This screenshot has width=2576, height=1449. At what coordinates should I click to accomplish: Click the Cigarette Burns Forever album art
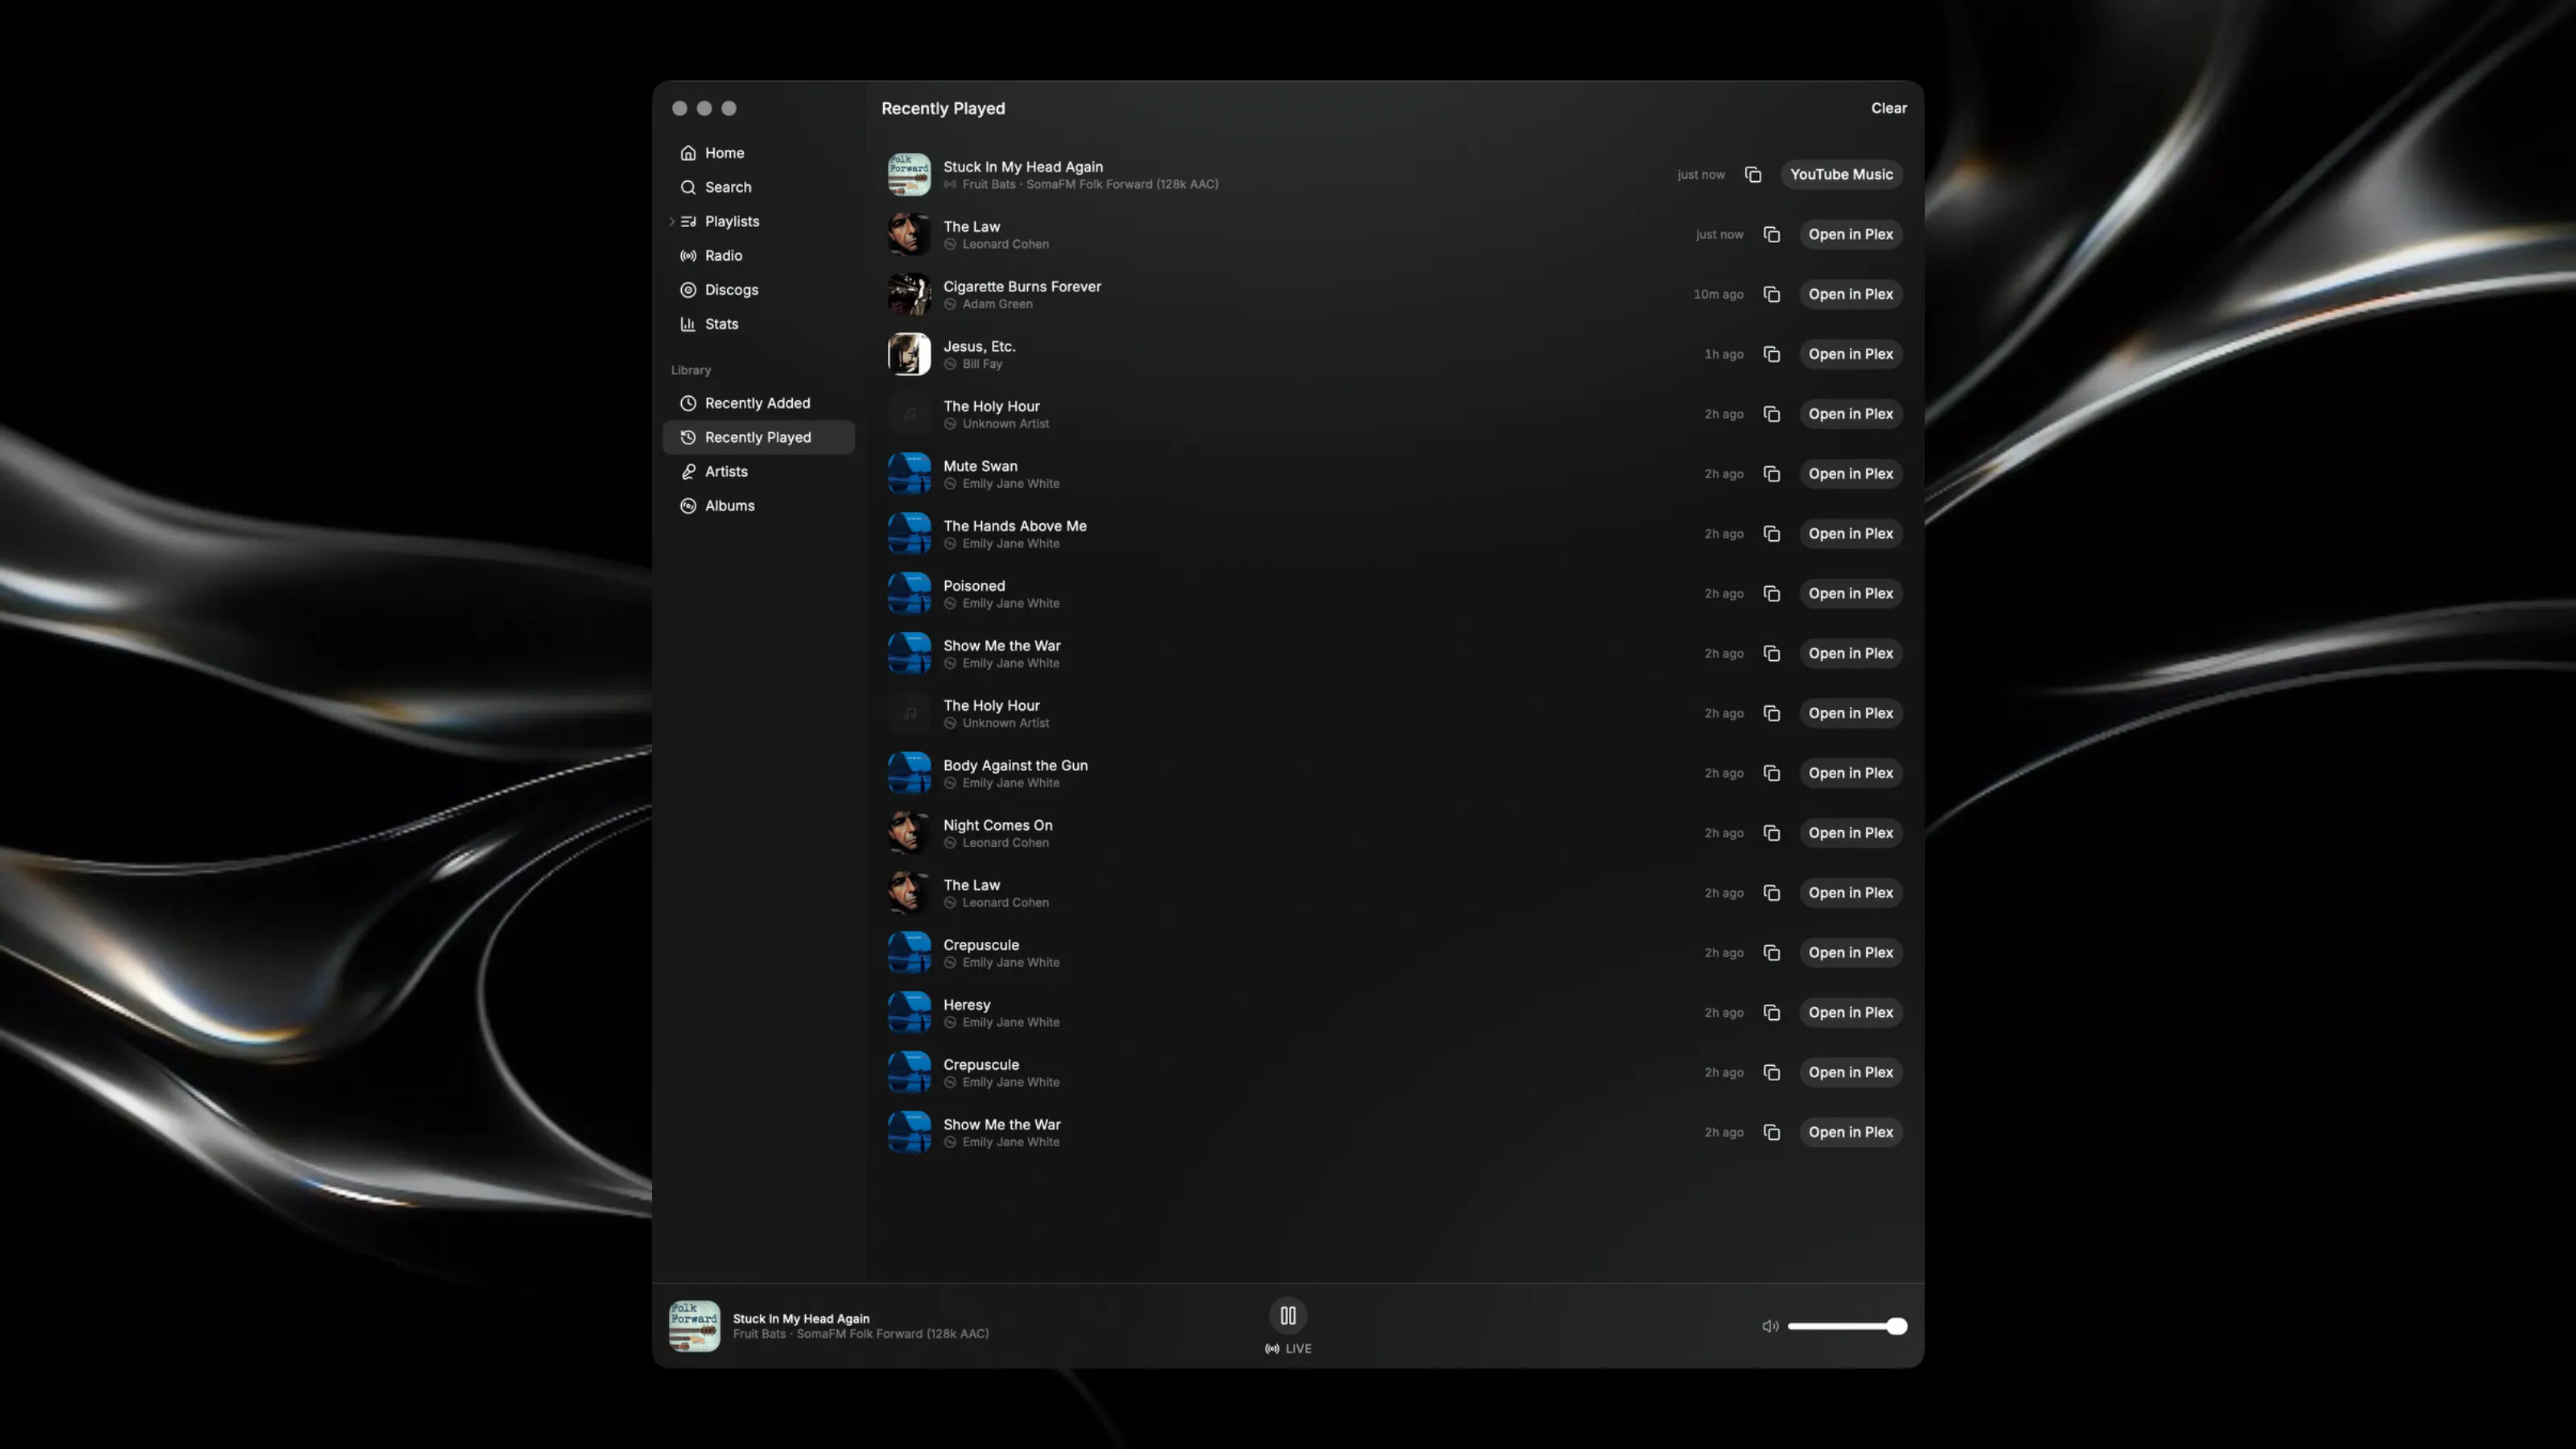[x=909, y=294]
